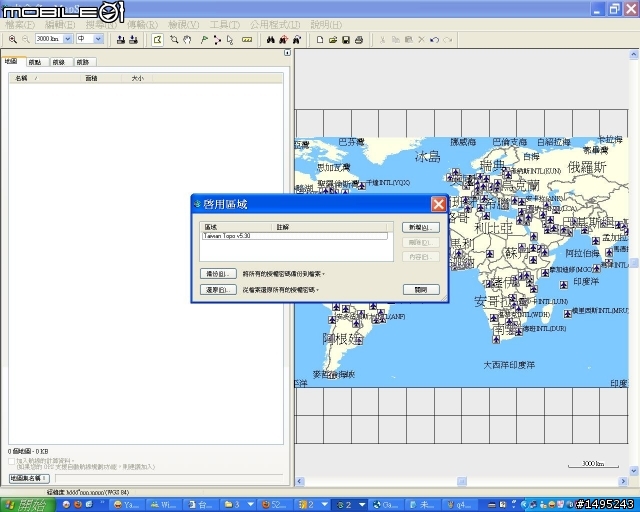The height and width of the screenshot is (512, 640).
Task: Click the binoculars find places icon
Action: (x=271, y=40)
